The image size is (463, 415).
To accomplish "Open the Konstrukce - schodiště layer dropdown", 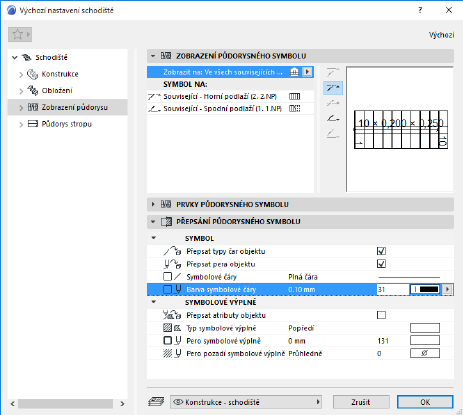I will click(x=246, y=402).
